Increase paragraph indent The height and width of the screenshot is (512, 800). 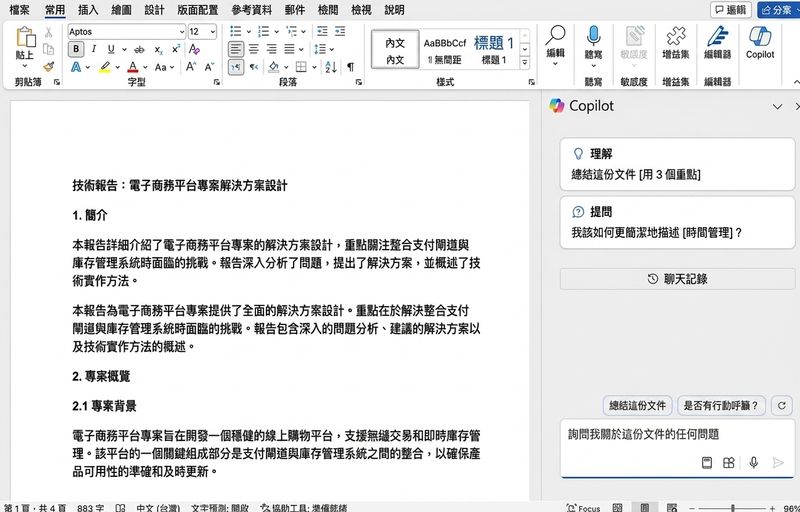(340, 32)
